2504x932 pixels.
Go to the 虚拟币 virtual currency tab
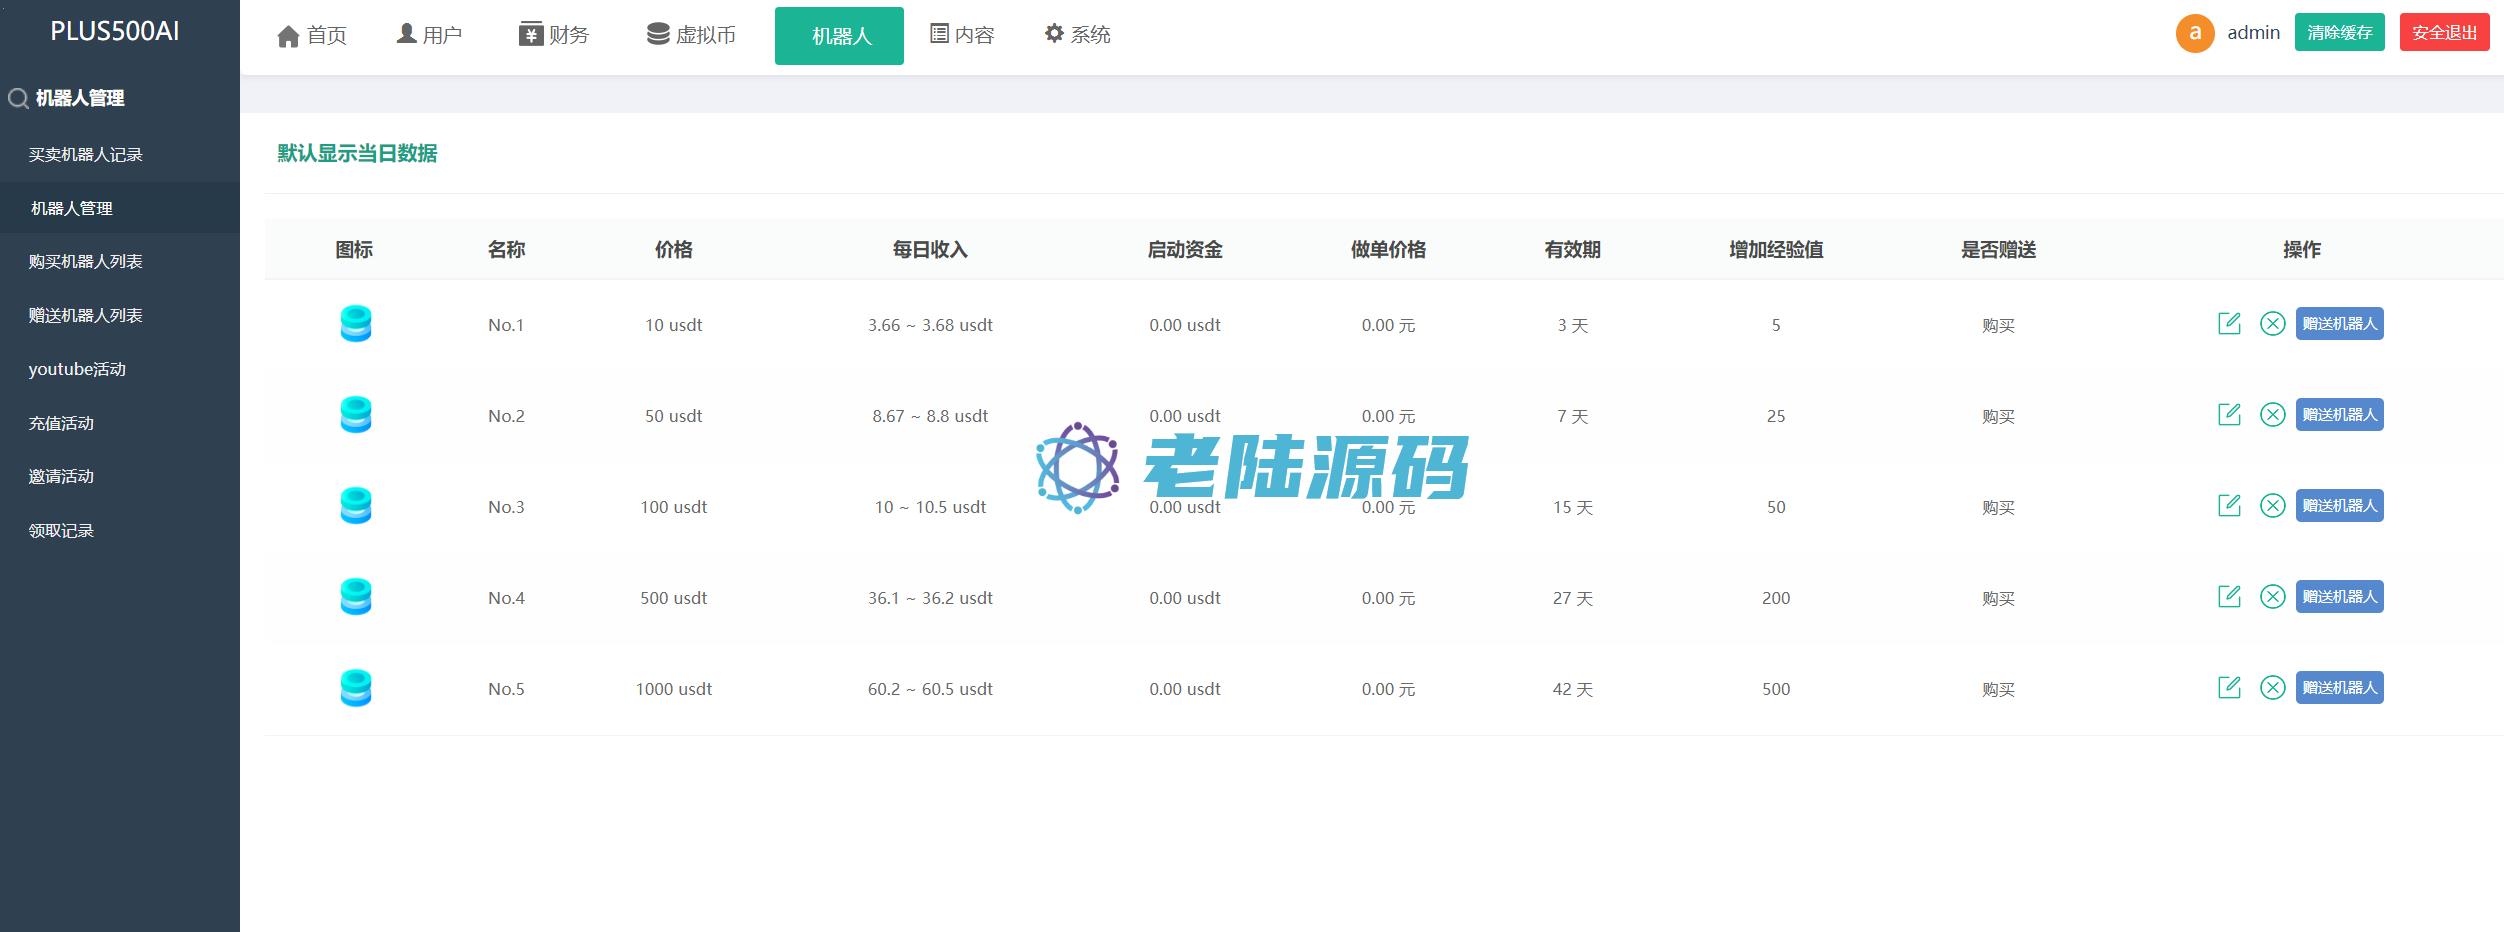pos(691,36)
